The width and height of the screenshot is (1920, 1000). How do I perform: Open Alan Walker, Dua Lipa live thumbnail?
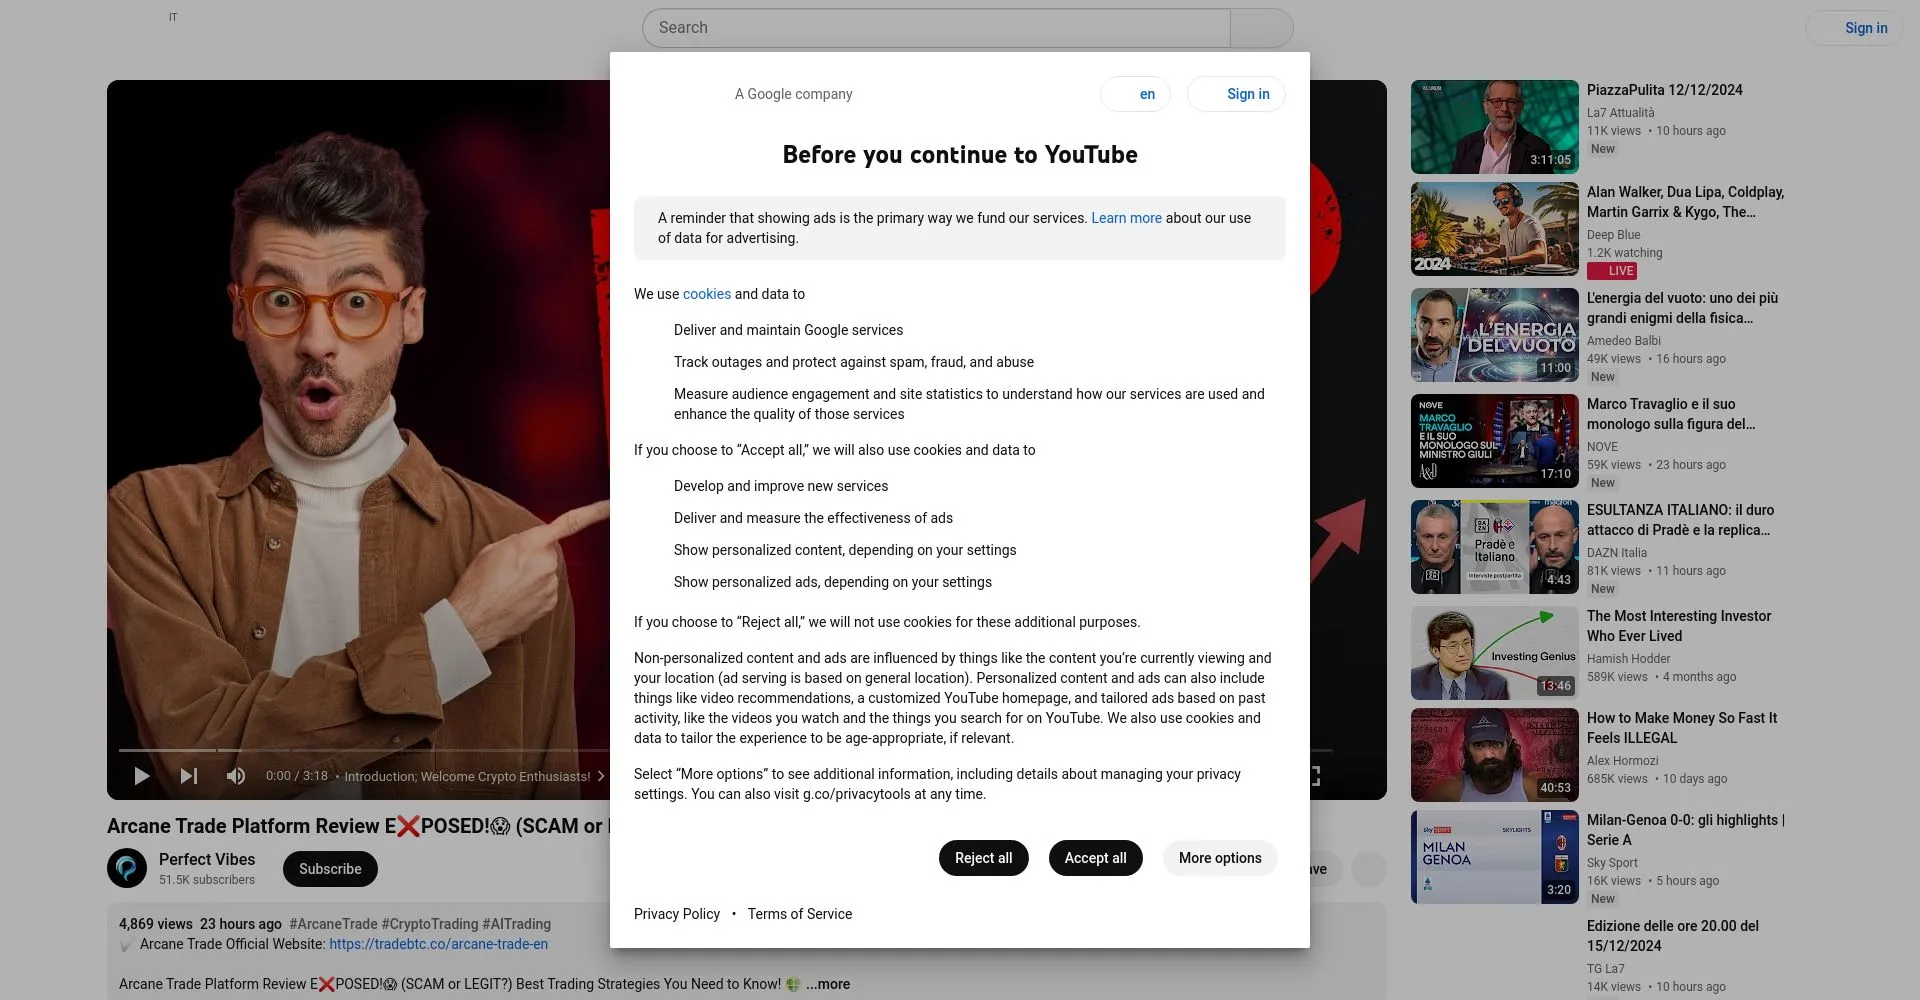click(x=1495, y=229)
